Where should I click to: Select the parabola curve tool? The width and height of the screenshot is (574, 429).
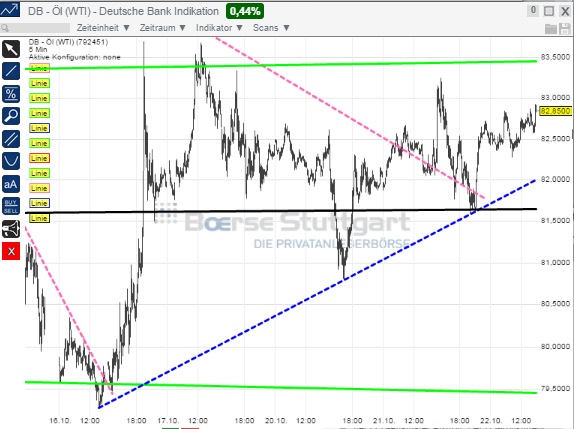(x=11, y=161)
